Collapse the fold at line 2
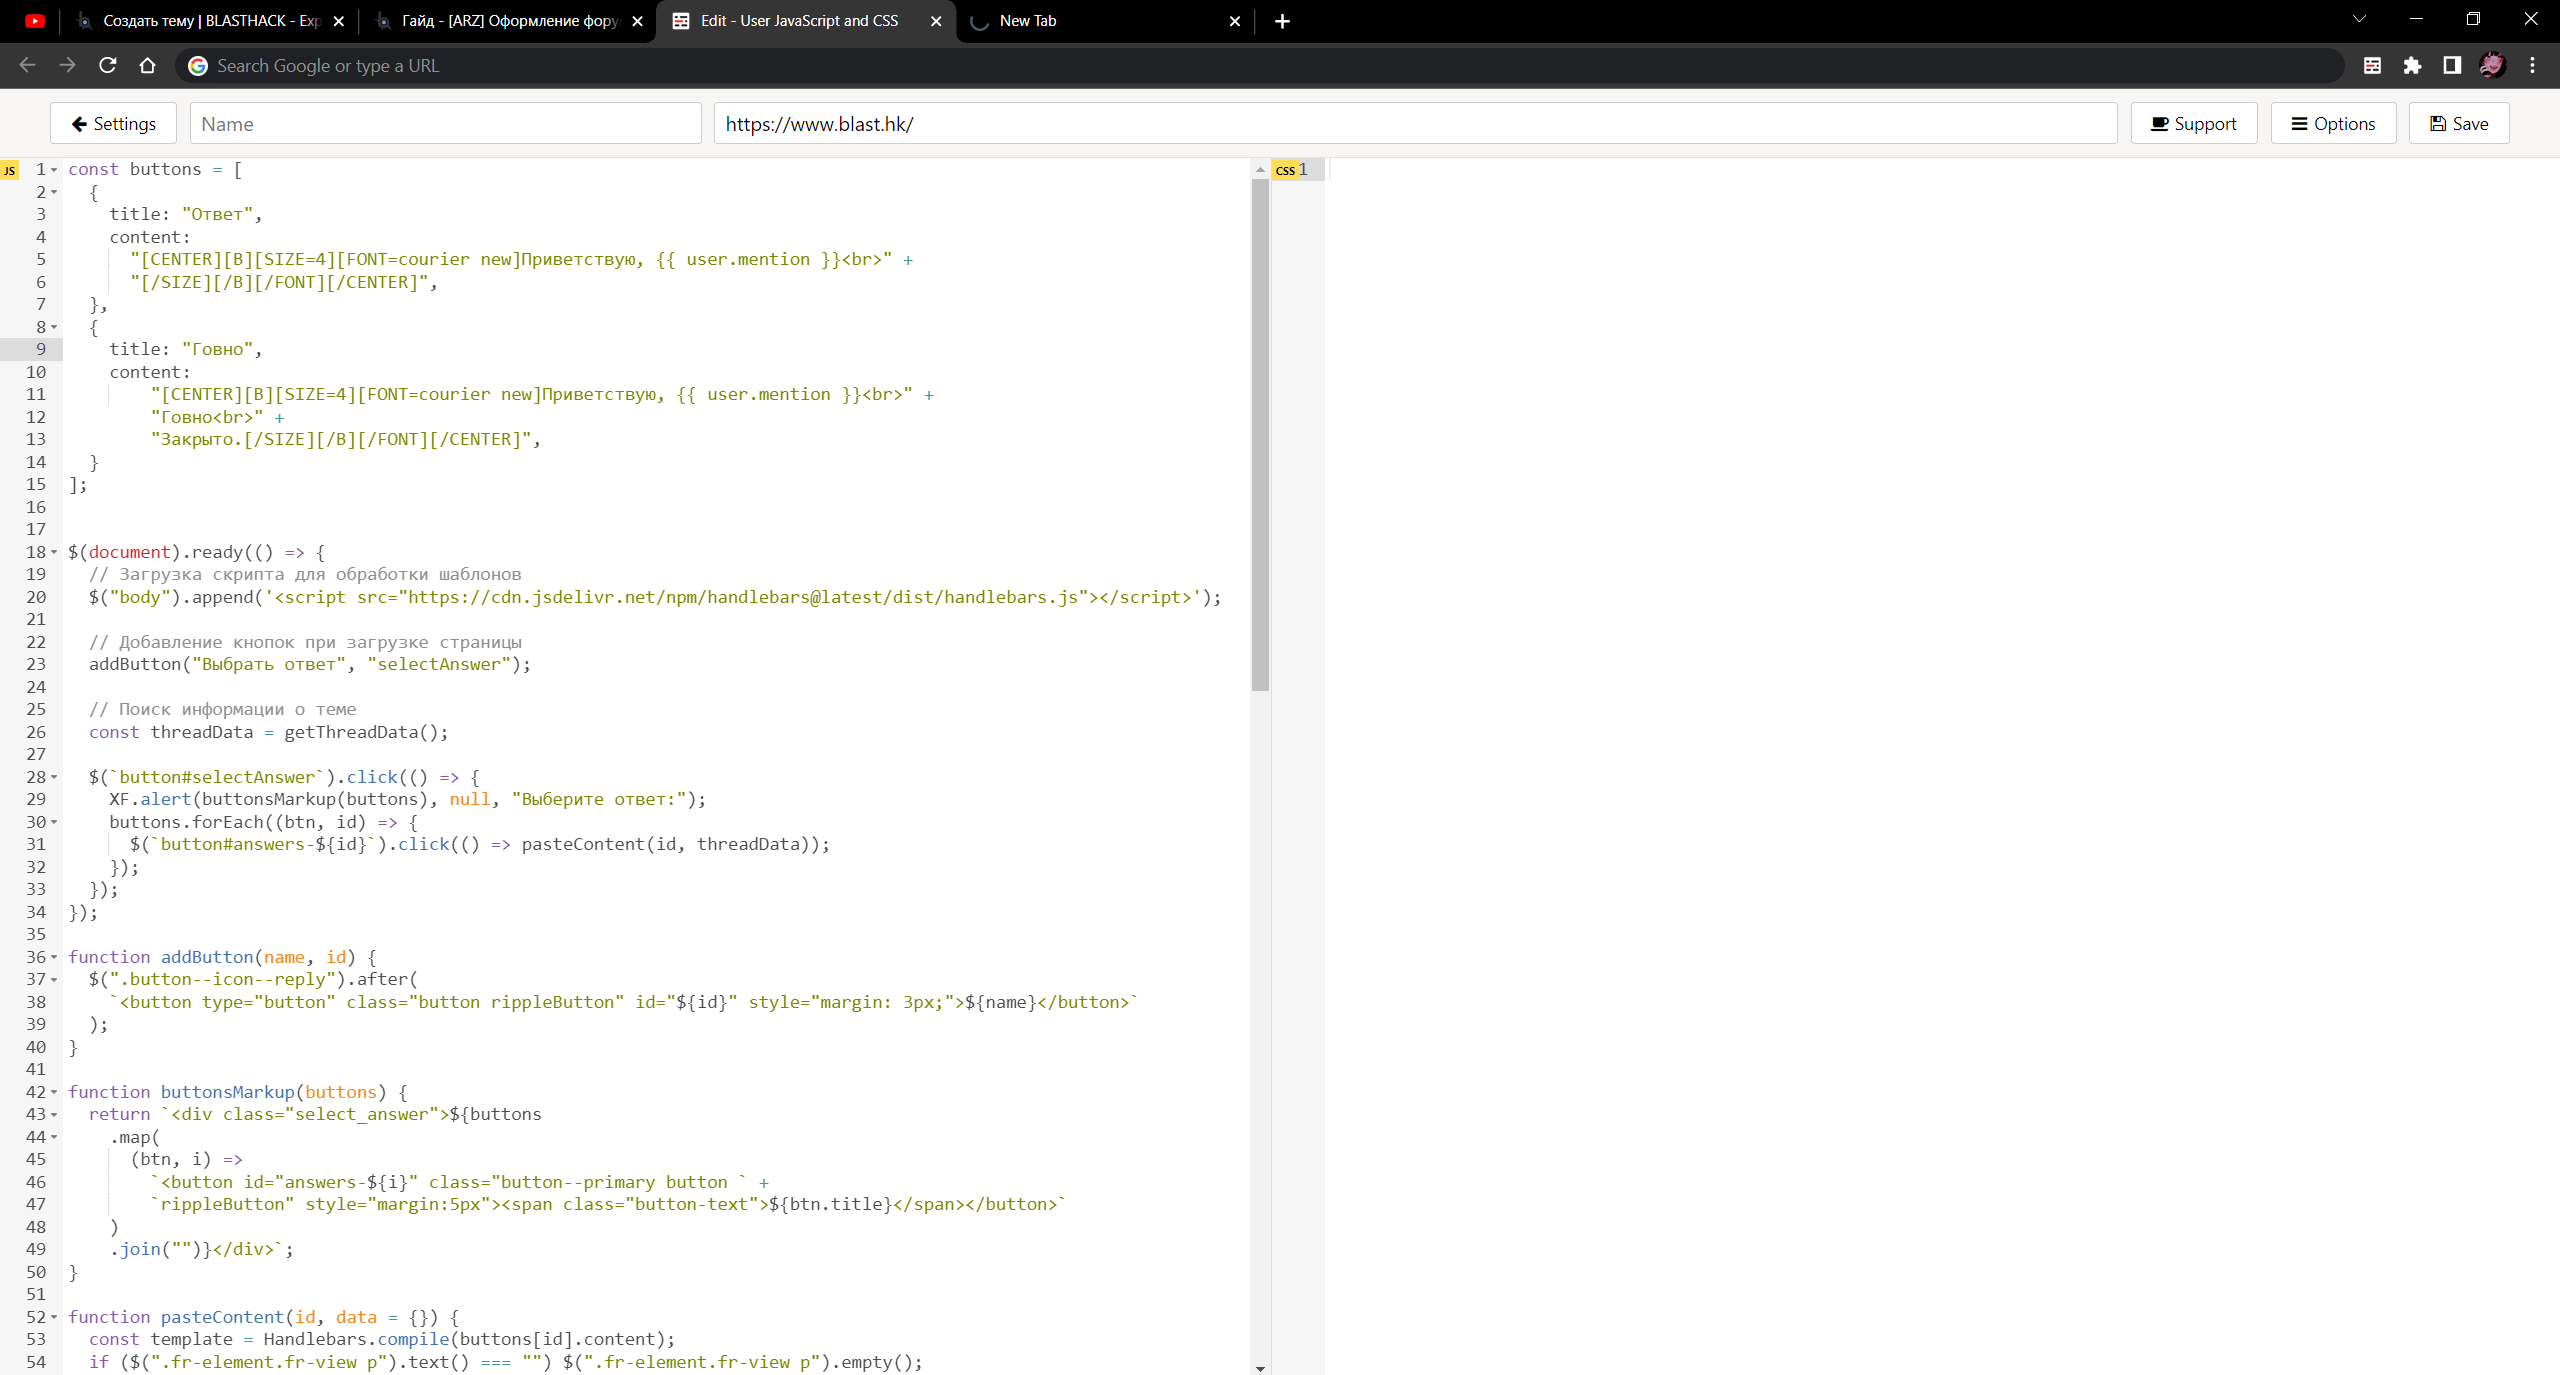Viewport: 2560px width, 1375px height. pos(54,192)
